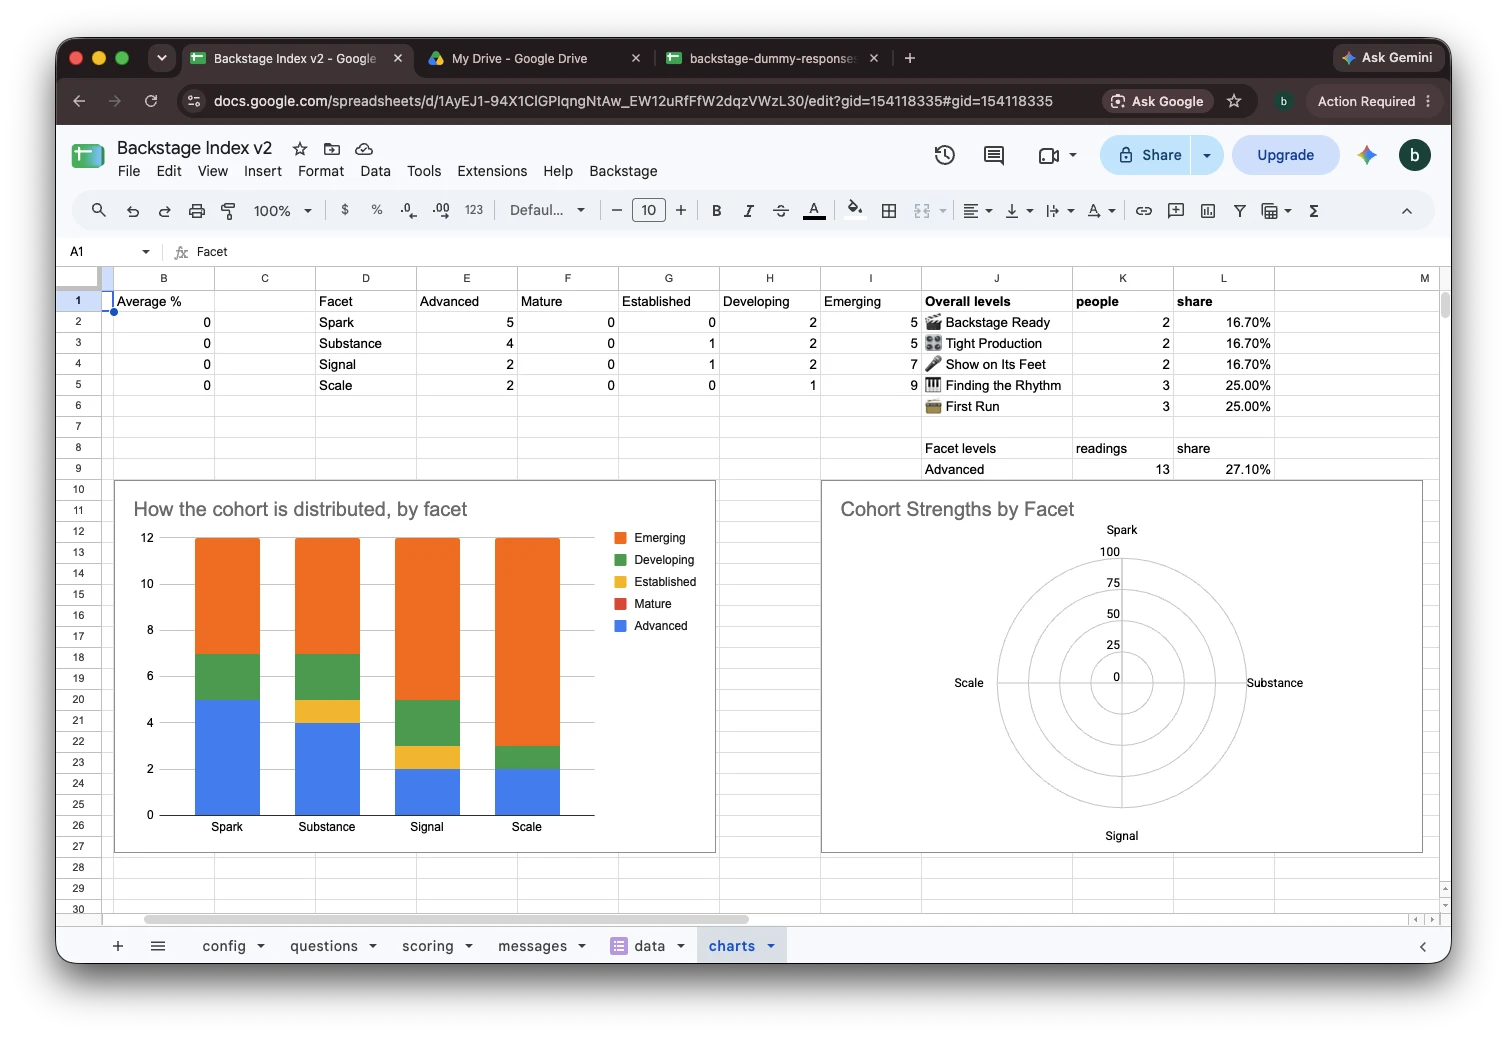
Task: Click the Undo arrow icon
Action: click(132, 211)
